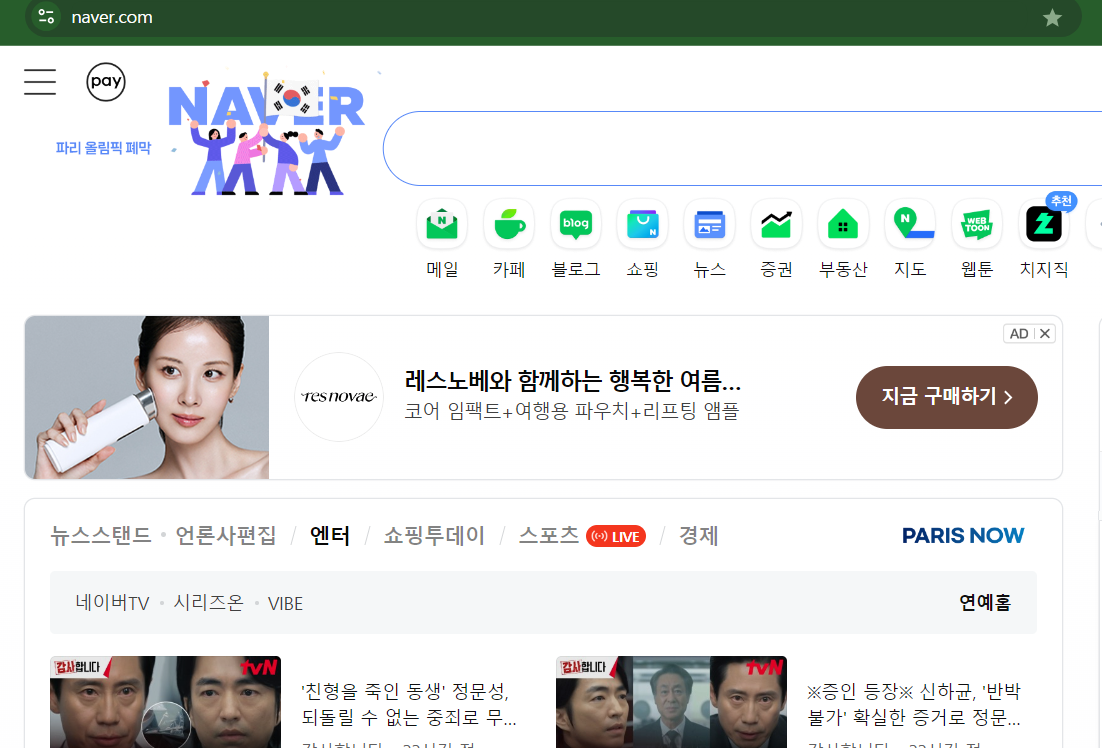Click 지금 구매하기 button
The height and width of the screenshot is (748, 1102).
(947, 397)
